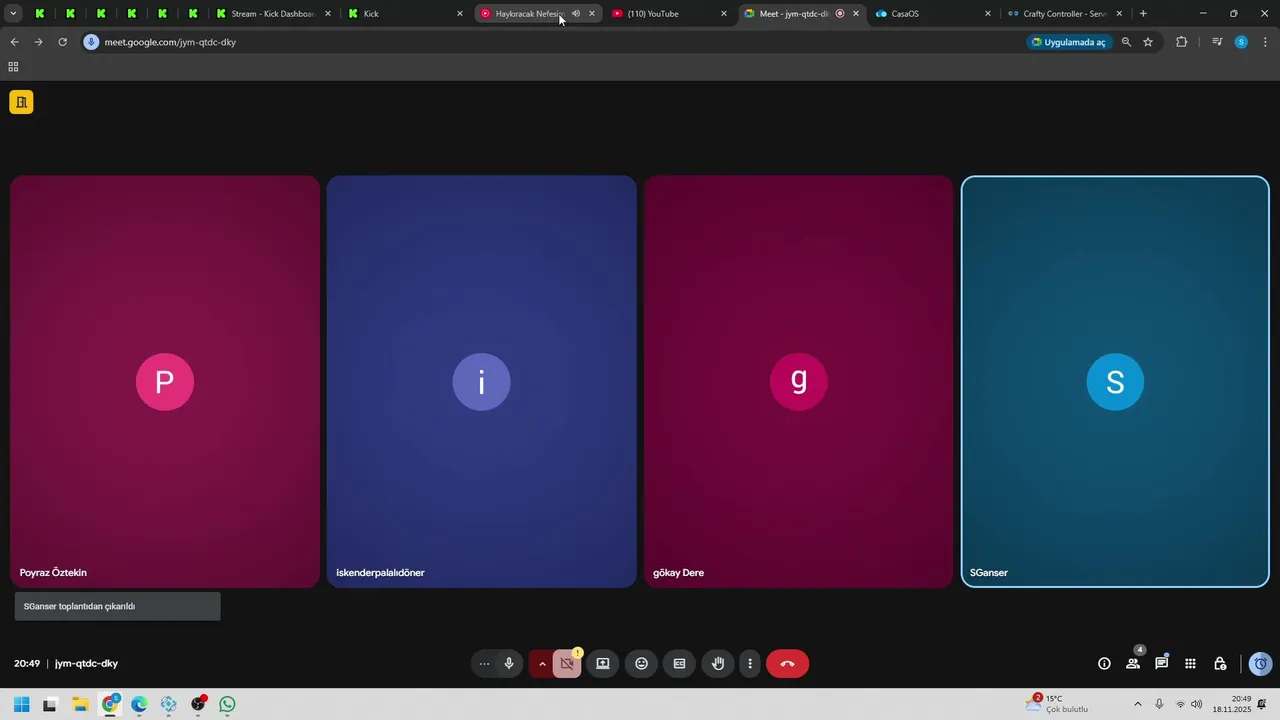Show hidden system tray icons
Image resolution: width=1280 pixels, height=720 pixels.
click(x=1137, y=705)
